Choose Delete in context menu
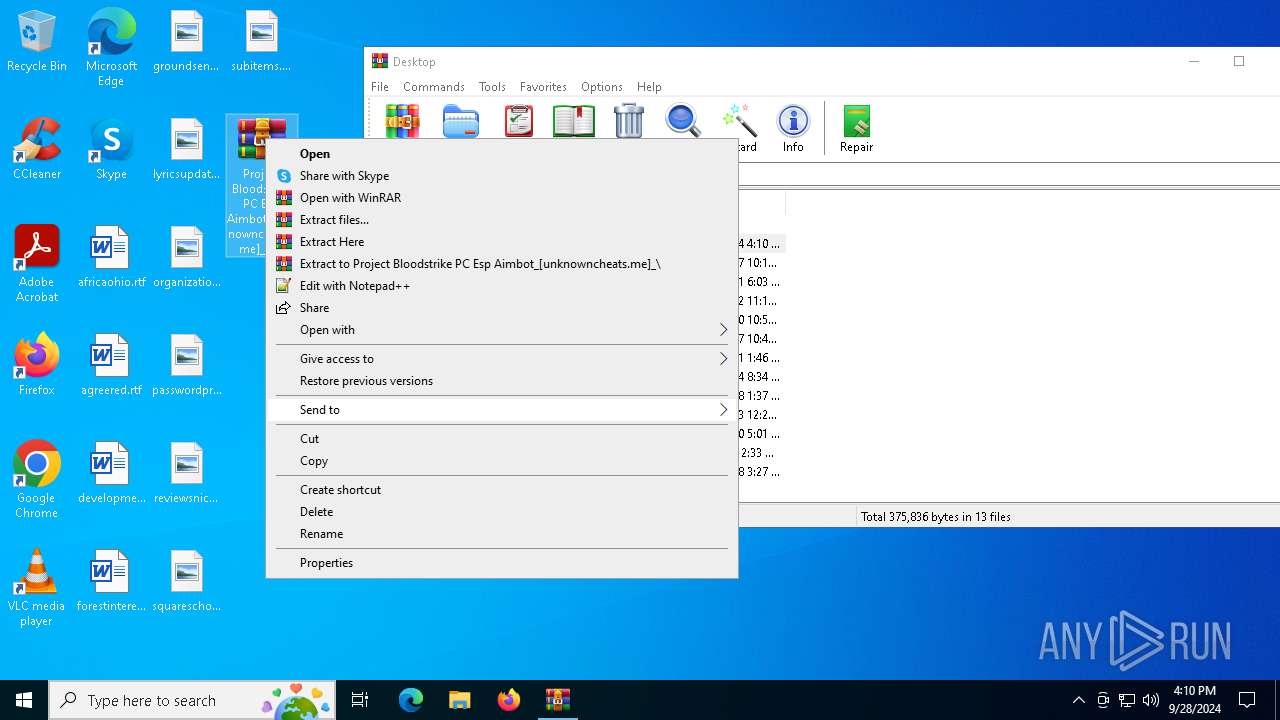The width and height of the screenshot is (1280, 720). 502,512
